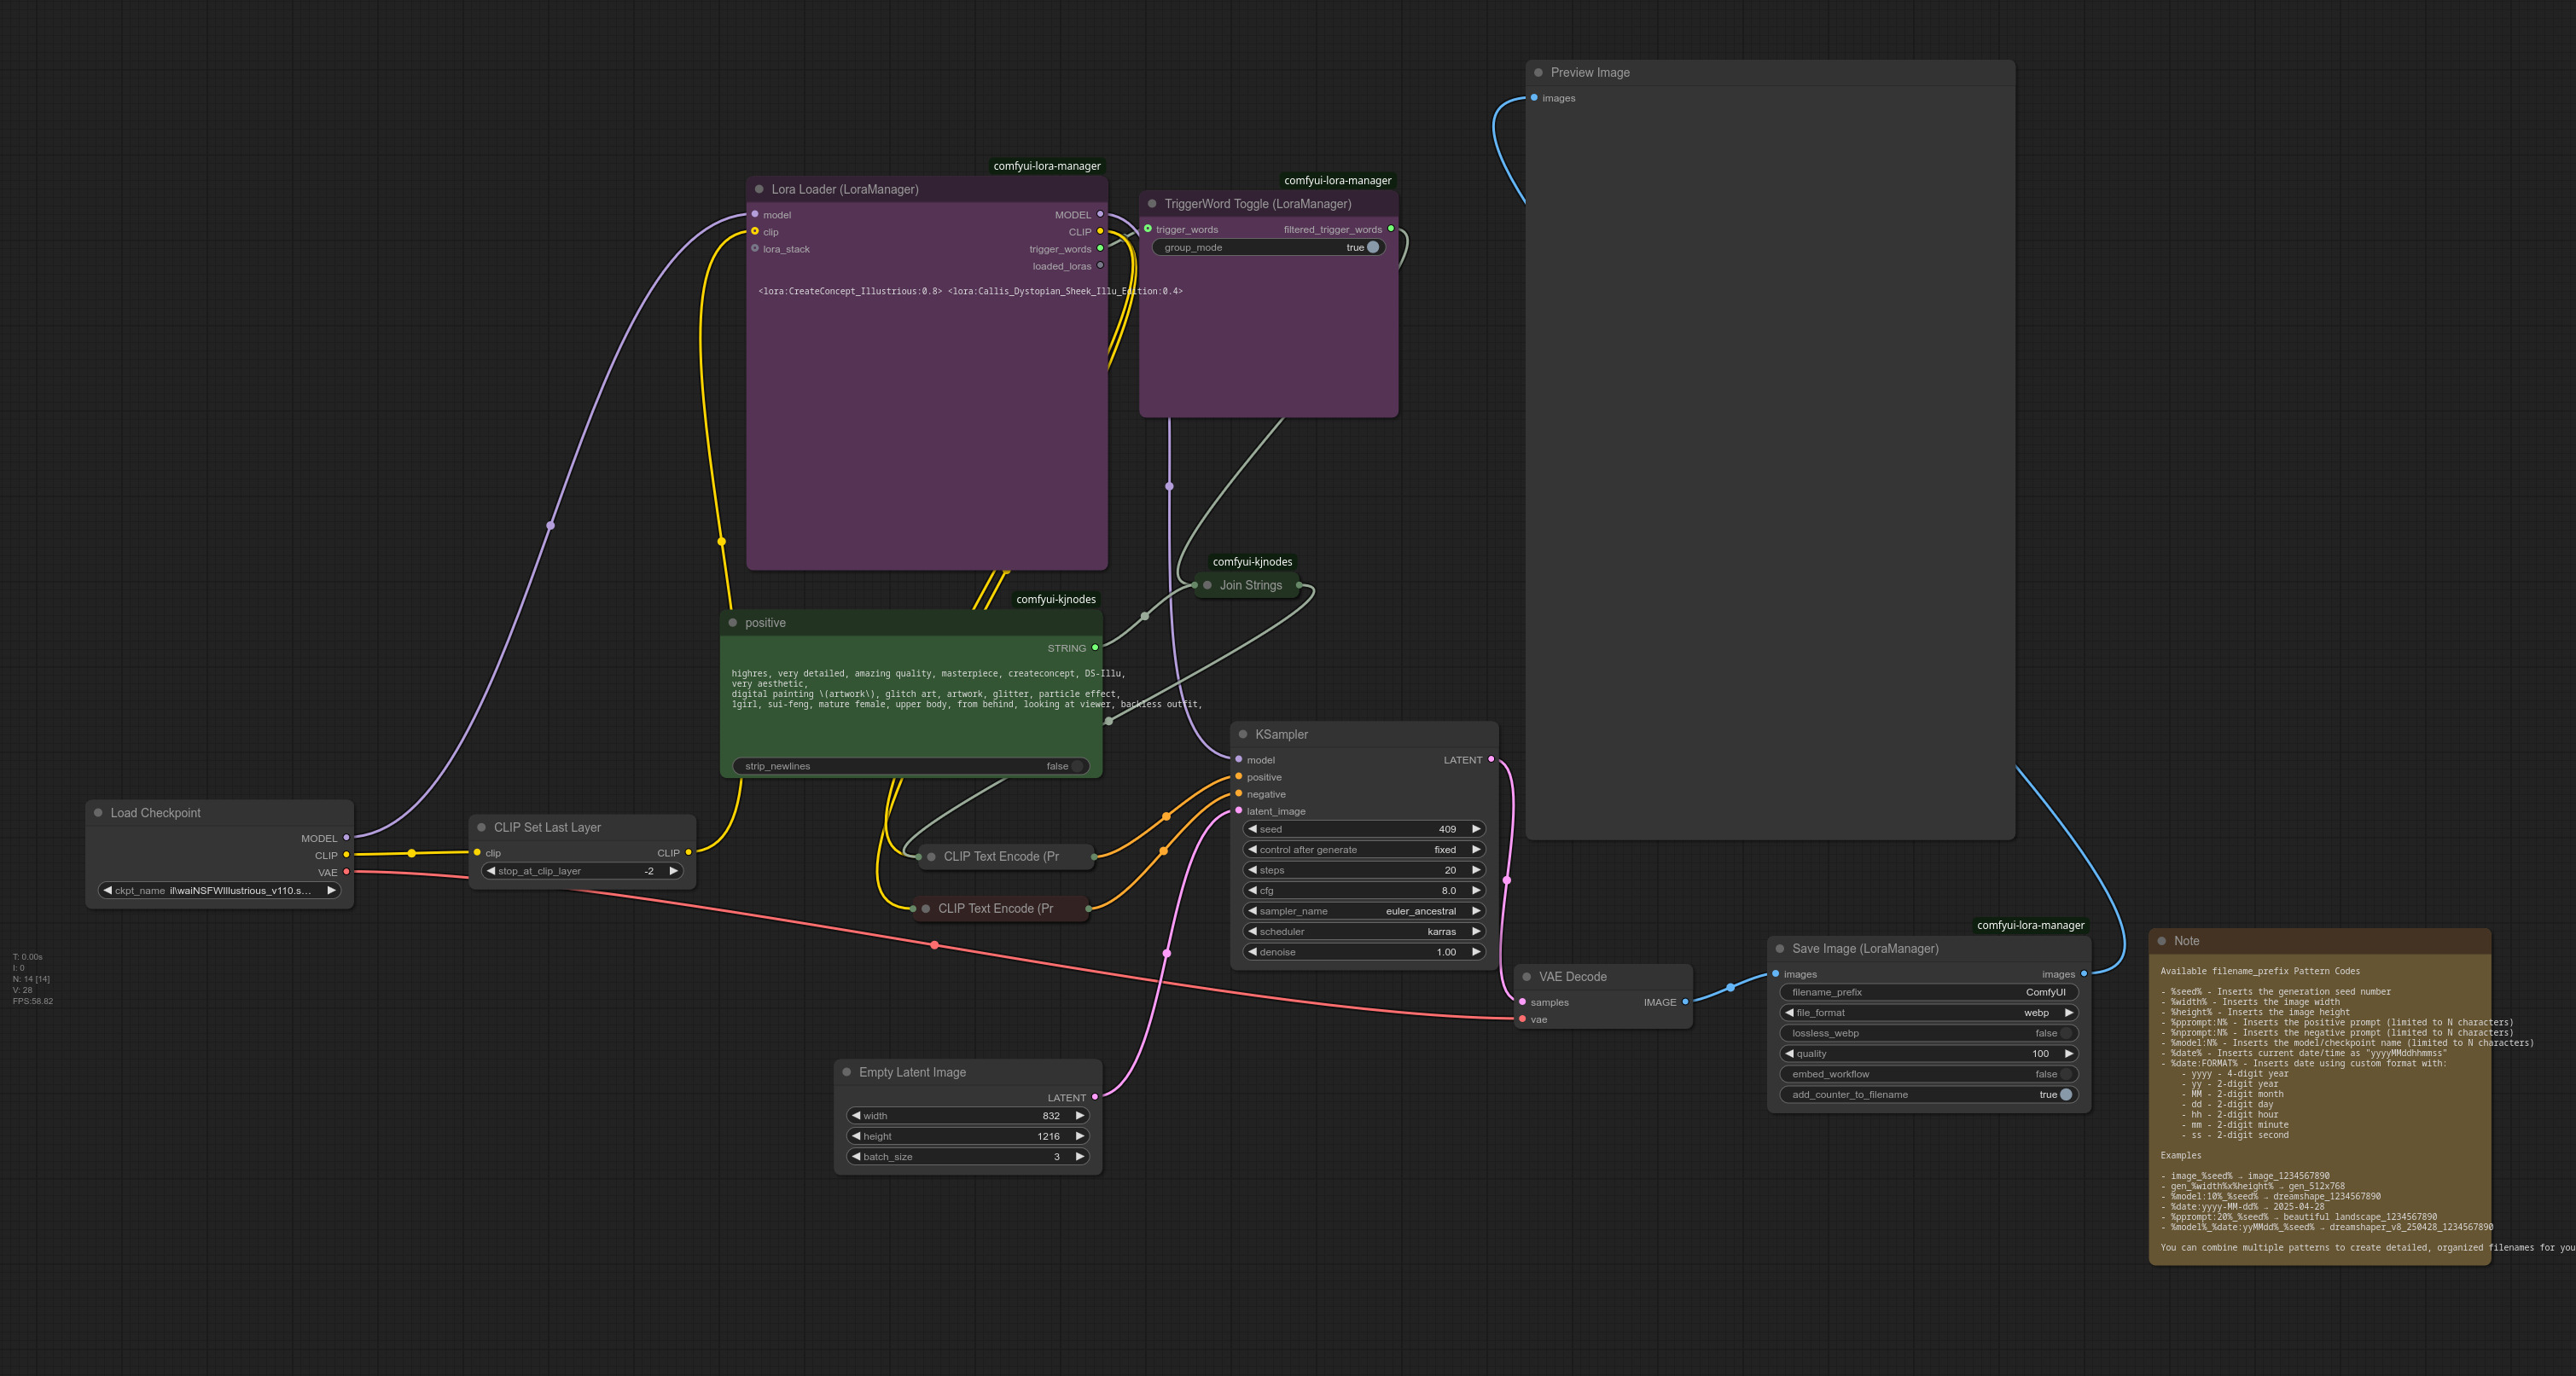The image size is (2576, 1376).
Task: Open ckpt_name checkpoint selector
Action: tap(219, 890)
